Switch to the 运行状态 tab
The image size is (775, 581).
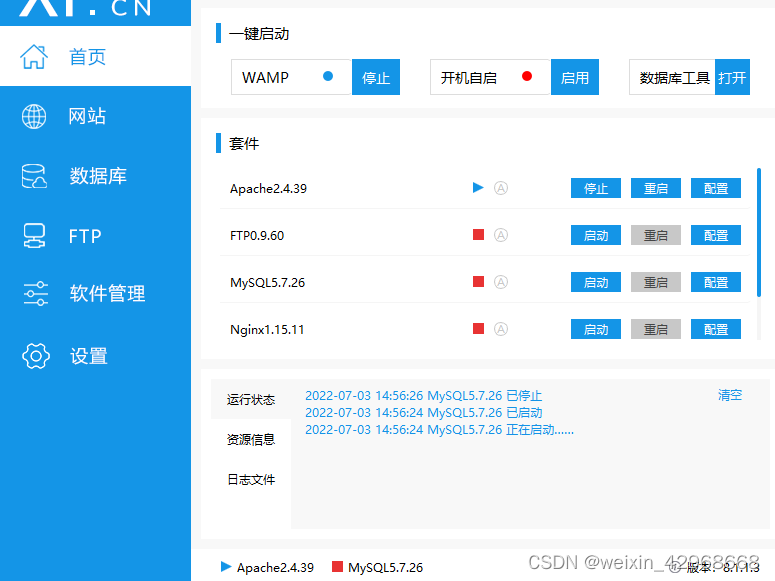[x=251, y=399]
